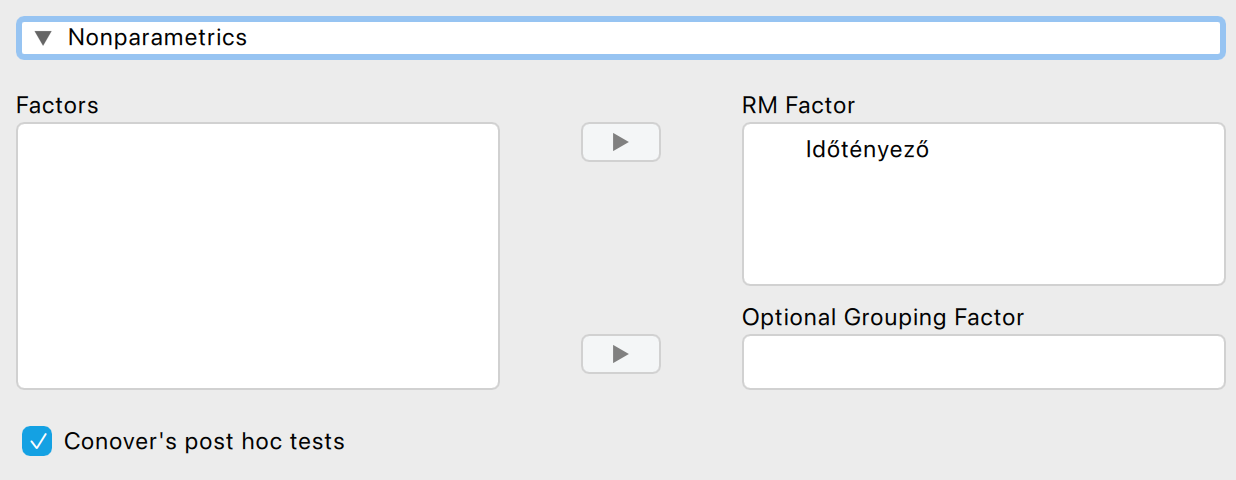Collapse the Nonparametrics section triangle
Image resolution: width=1236 pixels, height=480 pixels.
42,38
